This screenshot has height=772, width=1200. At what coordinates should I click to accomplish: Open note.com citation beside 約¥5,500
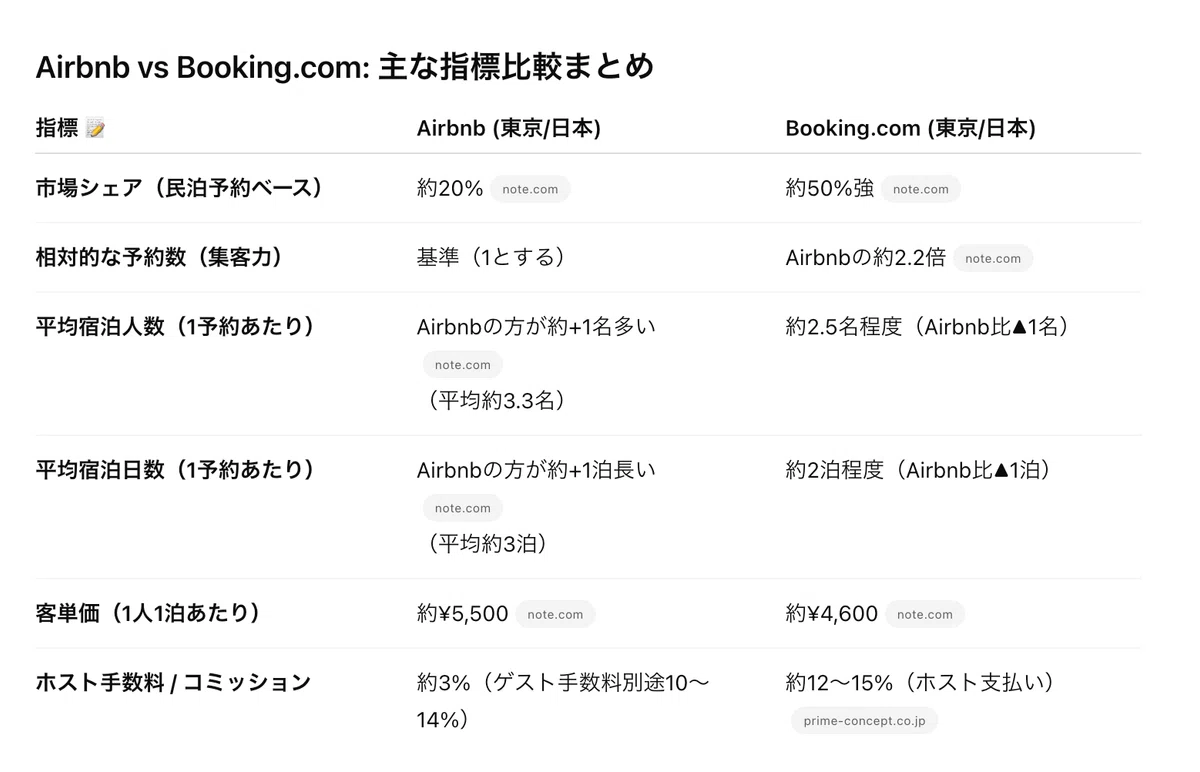click(555, 614)
